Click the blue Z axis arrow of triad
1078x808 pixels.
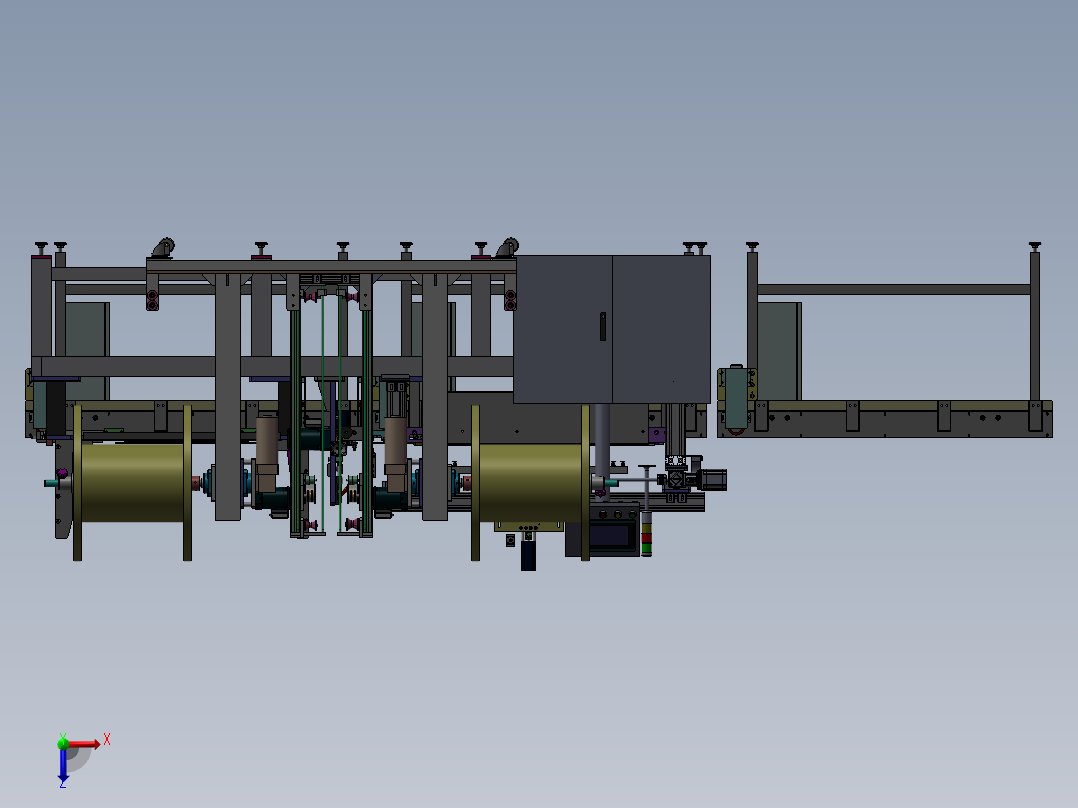63,764
